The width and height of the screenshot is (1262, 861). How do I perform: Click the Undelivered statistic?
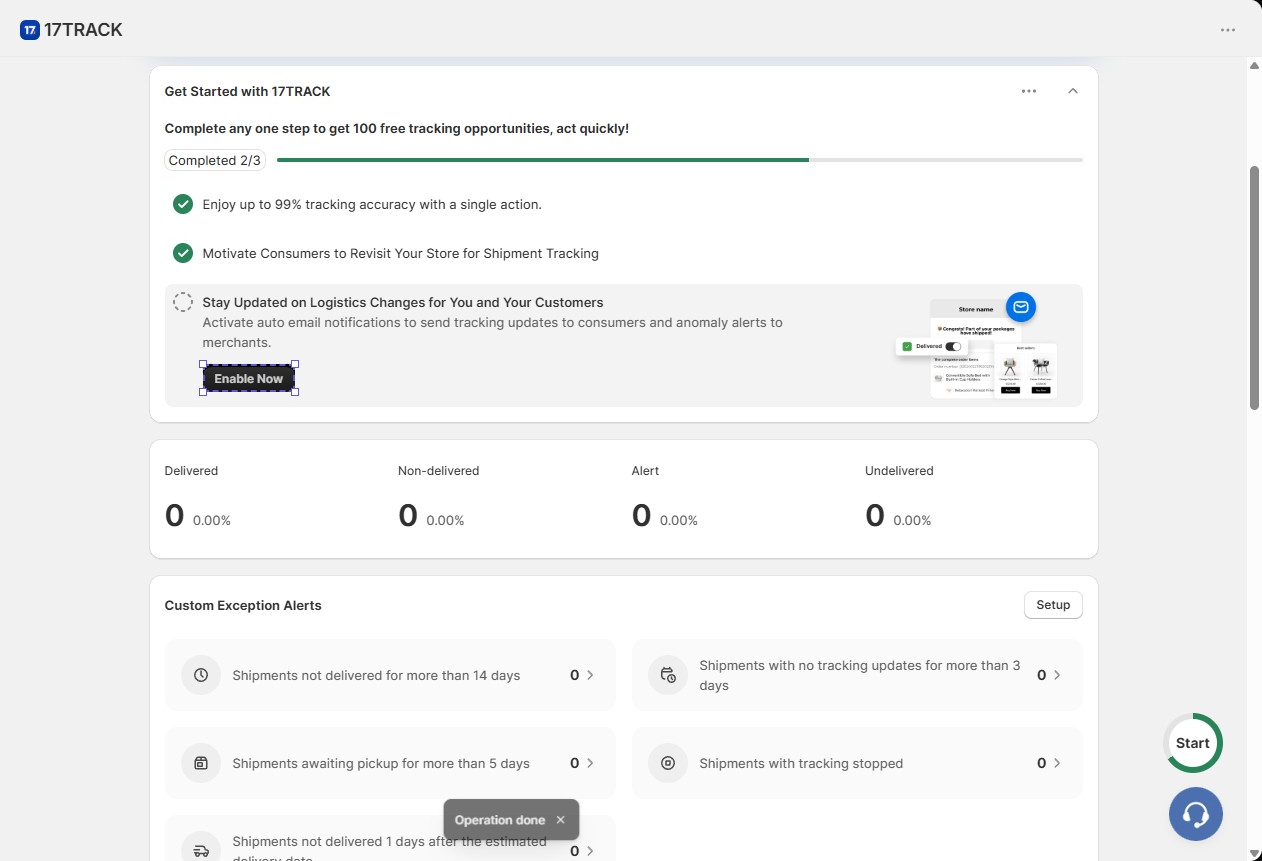point(899,499)
